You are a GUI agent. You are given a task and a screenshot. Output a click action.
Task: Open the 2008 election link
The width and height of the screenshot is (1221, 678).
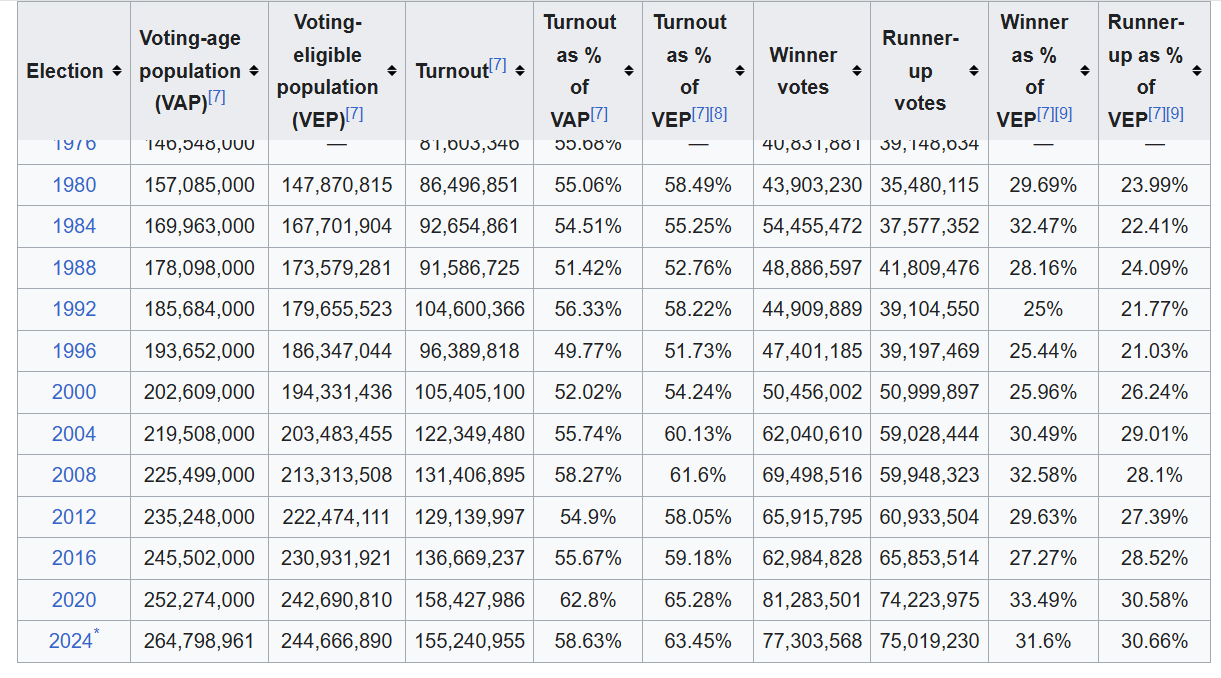click(x=74, y=475)
